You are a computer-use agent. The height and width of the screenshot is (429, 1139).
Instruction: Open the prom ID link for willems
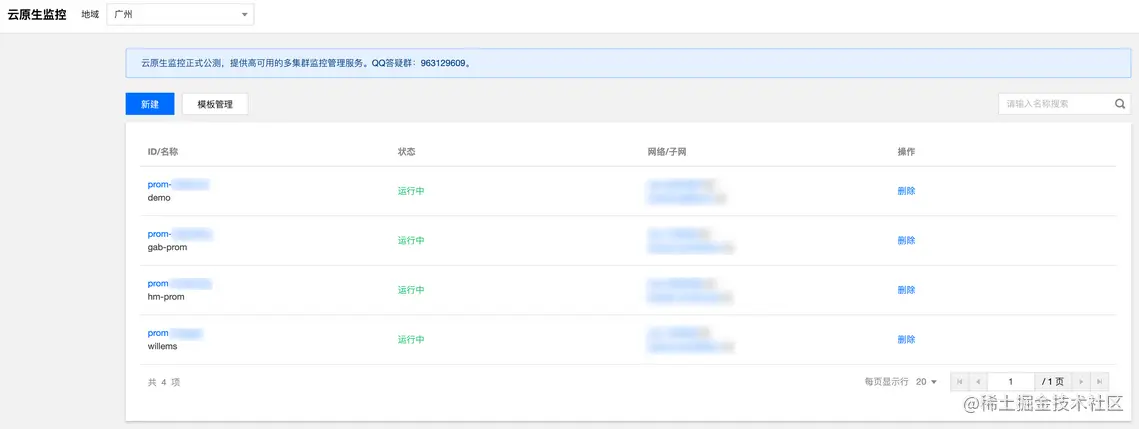[174, 333]
